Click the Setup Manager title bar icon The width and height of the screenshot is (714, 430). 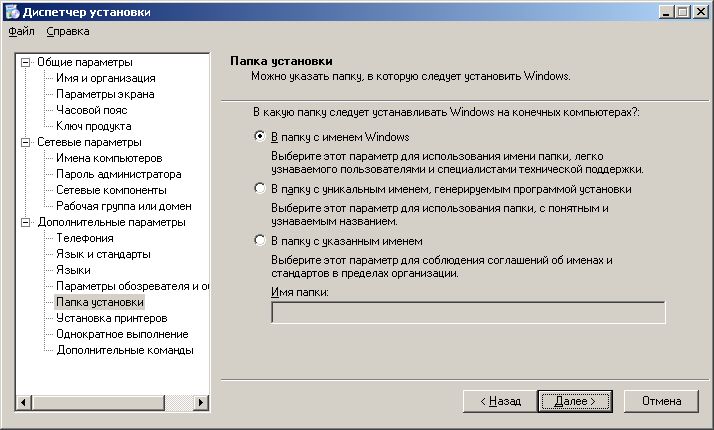click(x=11, y=11)
